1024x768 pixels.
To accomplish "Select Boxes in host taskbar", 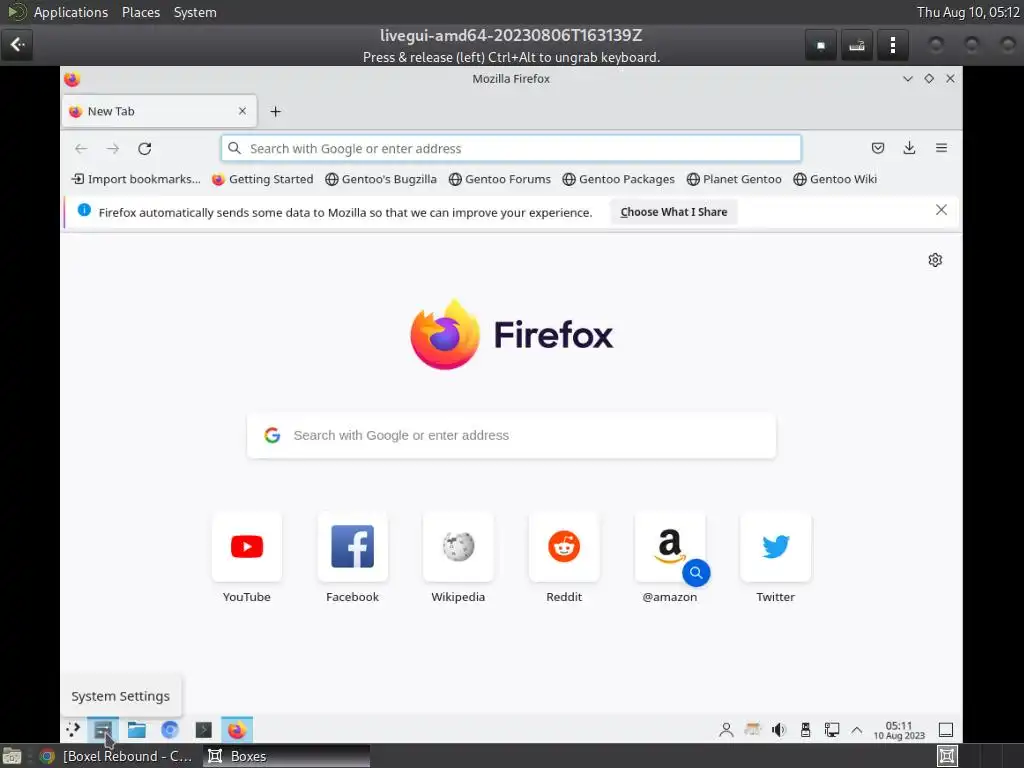I will pyautogui.click(x=286, y=756).
